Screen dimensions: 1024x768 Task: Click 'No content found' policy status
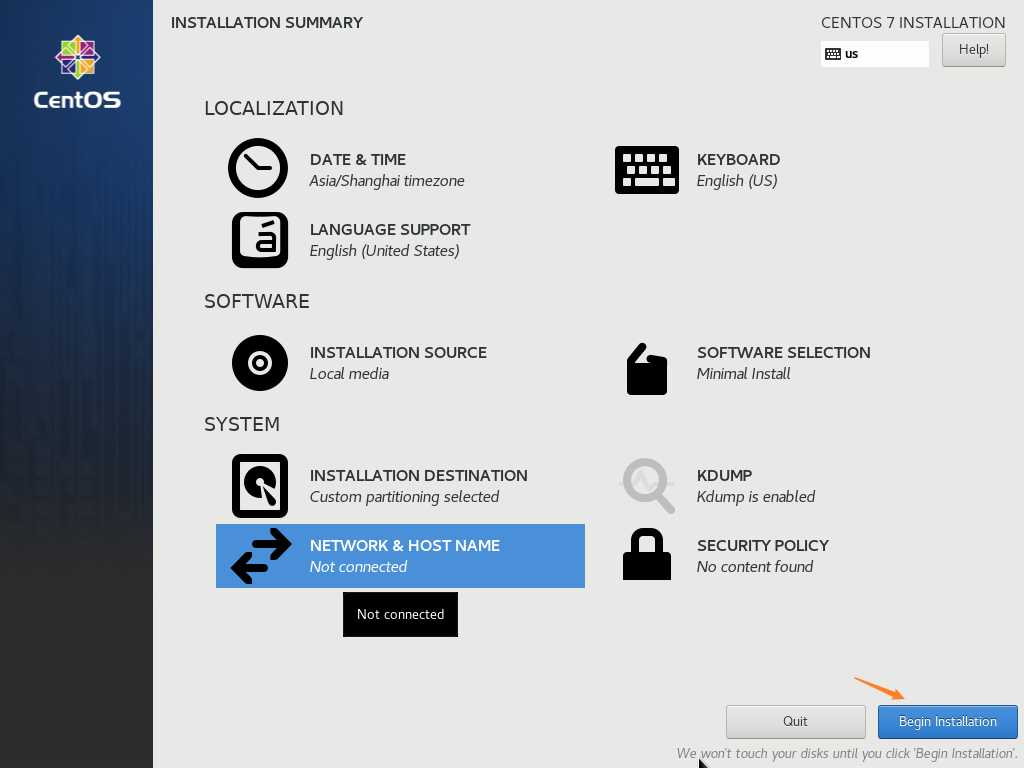tap(754, 567)
